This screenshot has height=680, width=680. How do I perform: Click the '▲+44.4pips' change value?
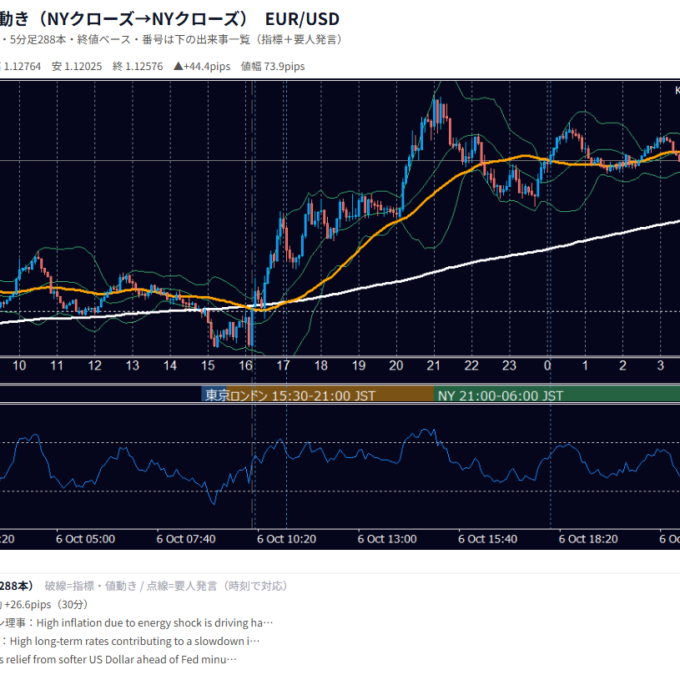202,66
